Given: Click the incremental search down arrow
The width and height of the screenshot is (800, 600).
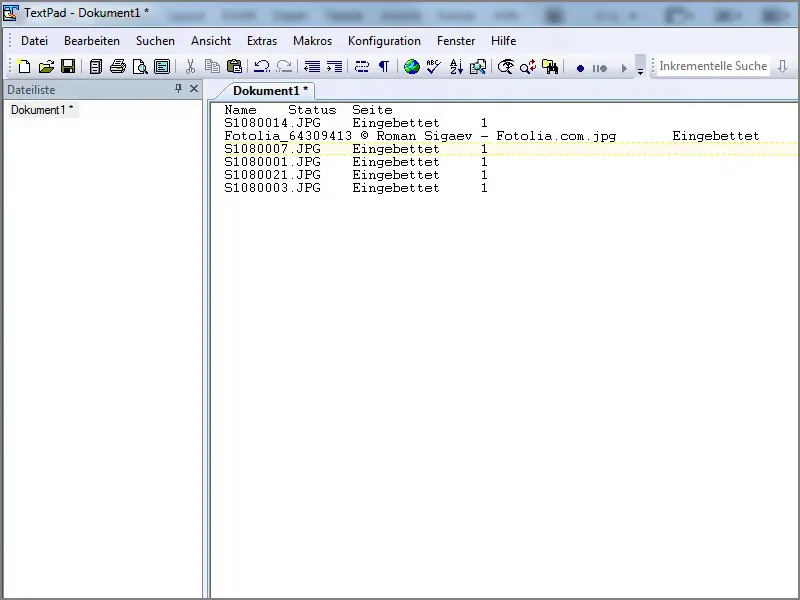Looking at the screenshot, I should click(x=782, y=66).
